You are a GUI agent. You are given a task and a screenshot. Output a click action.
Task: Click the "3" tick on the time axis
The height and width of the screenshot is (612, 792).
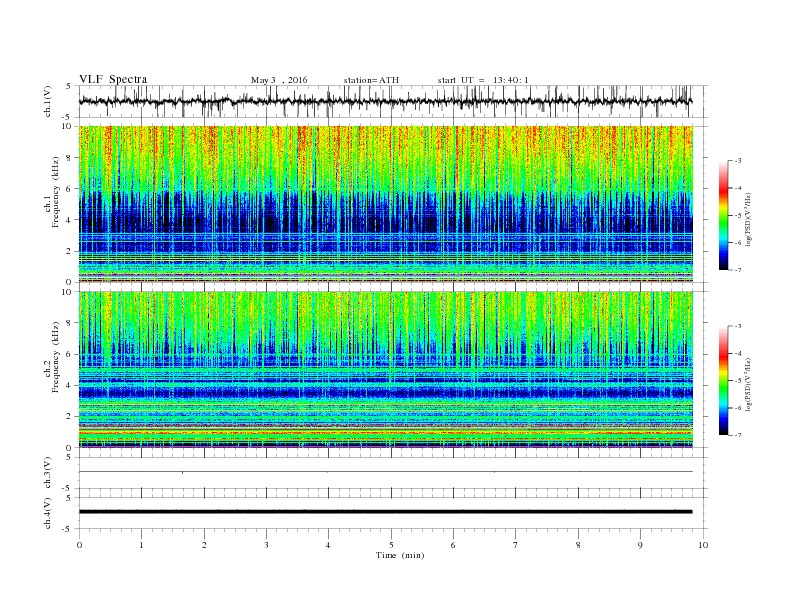(266, 545)
